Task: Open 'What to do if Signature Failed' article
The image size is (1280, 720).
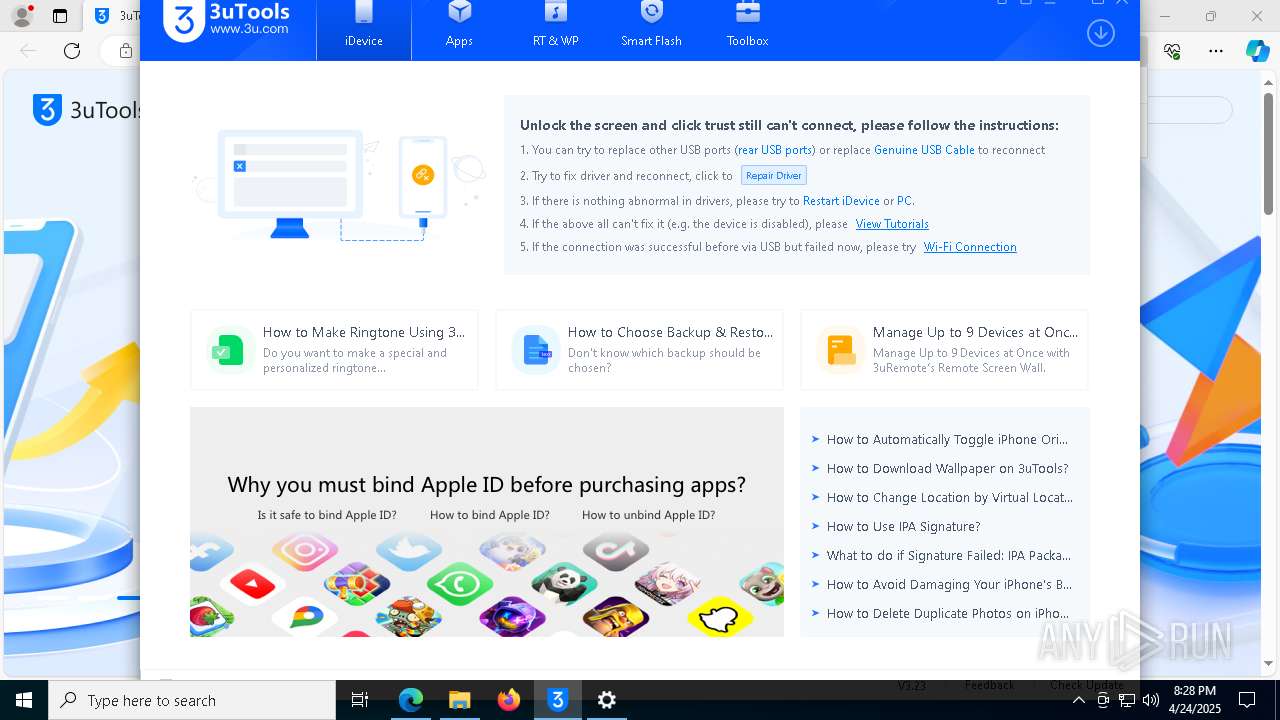Action: point(948,555)
